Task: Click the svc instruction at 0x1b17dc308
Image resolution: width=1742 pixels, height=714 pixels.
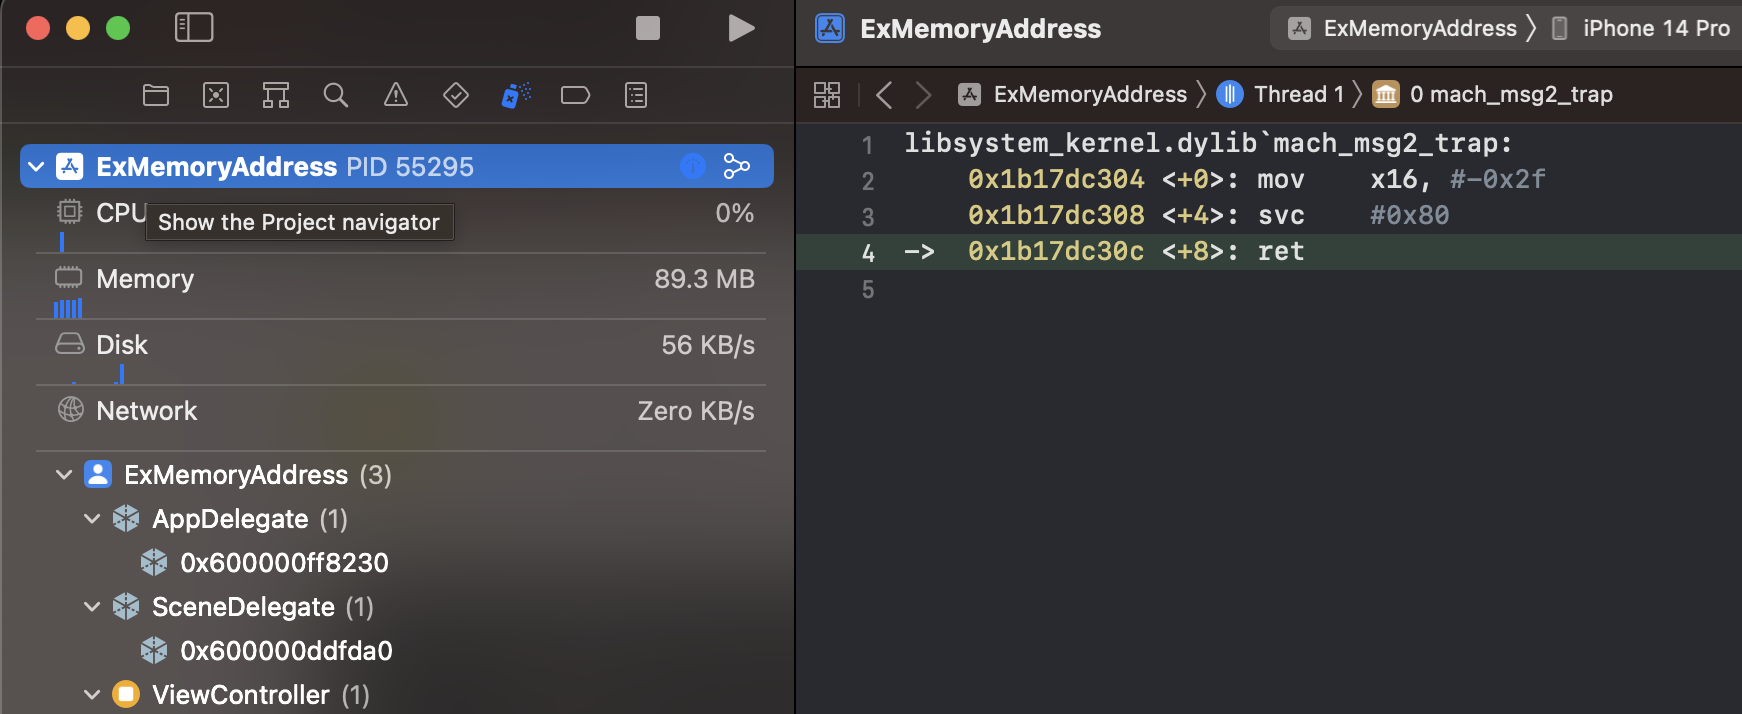Action: pyautogui.click(x=1281, y=215)
